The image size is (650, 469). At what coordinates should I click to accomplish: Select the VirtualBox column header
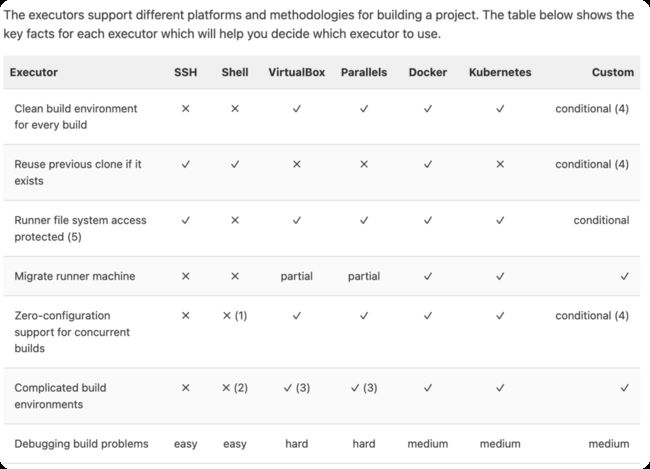click(296, 72)
